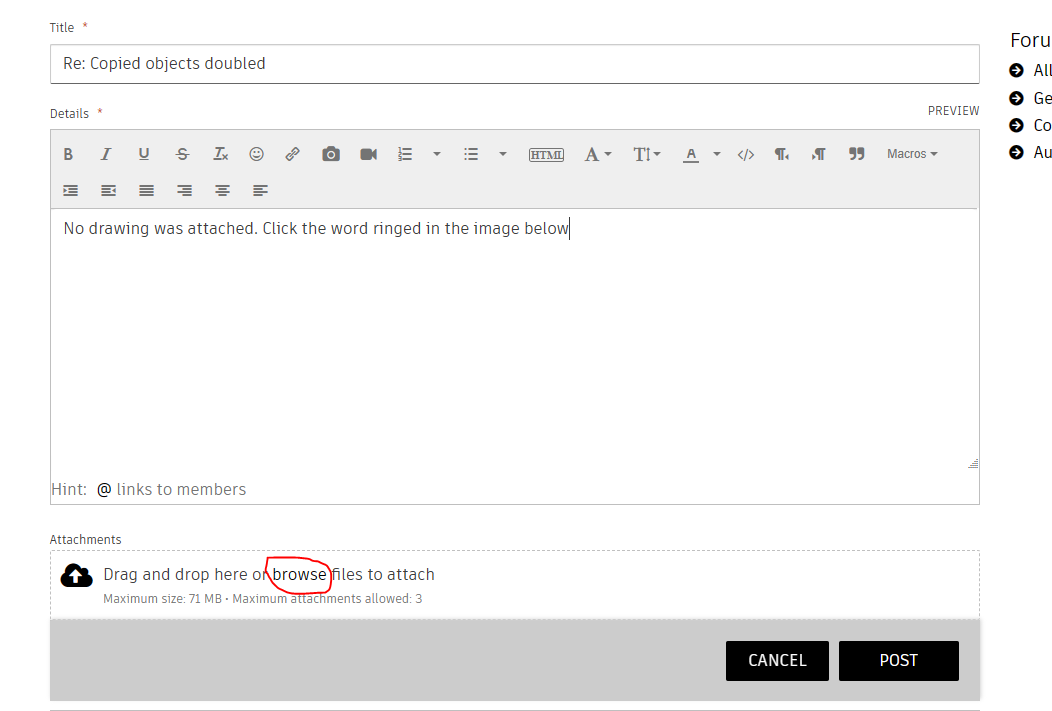Navigate to the General forum link

coord(1041,98)
